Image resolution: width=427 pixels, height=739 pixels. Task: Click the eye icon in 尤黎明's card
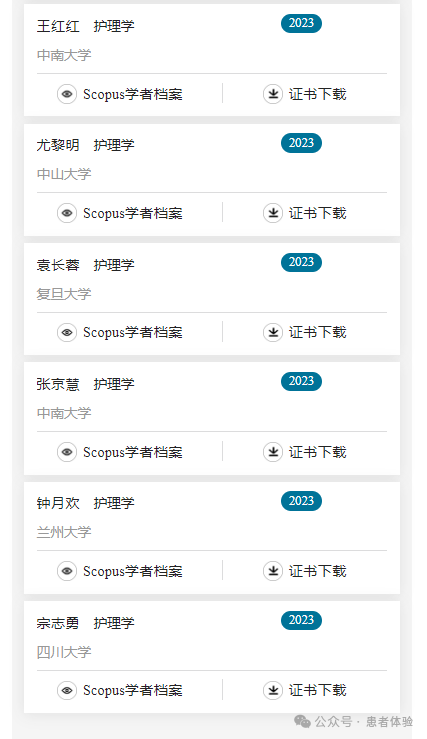pos(67,213)
